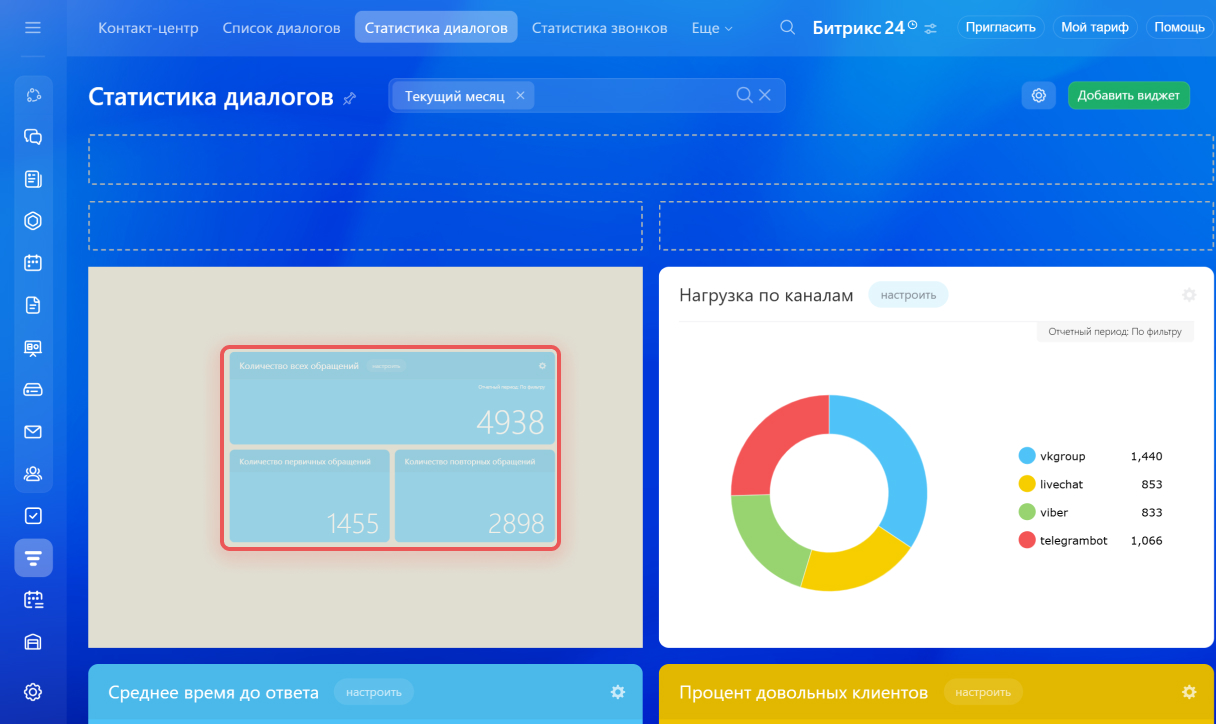Switch to the Статистика звонков tab
The image size is (1216, 724).
pos(600,28)
